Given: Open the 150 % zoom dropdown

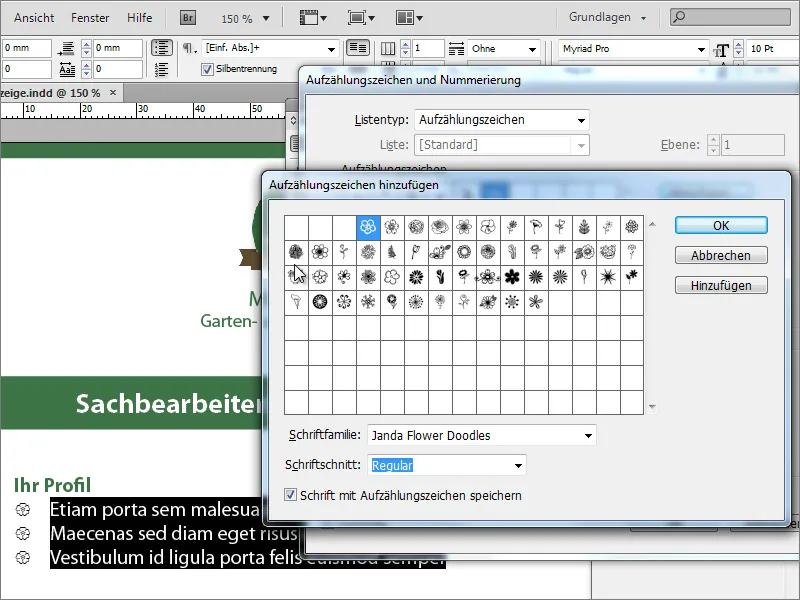Looking at the screenshot, I should (266, 18).
